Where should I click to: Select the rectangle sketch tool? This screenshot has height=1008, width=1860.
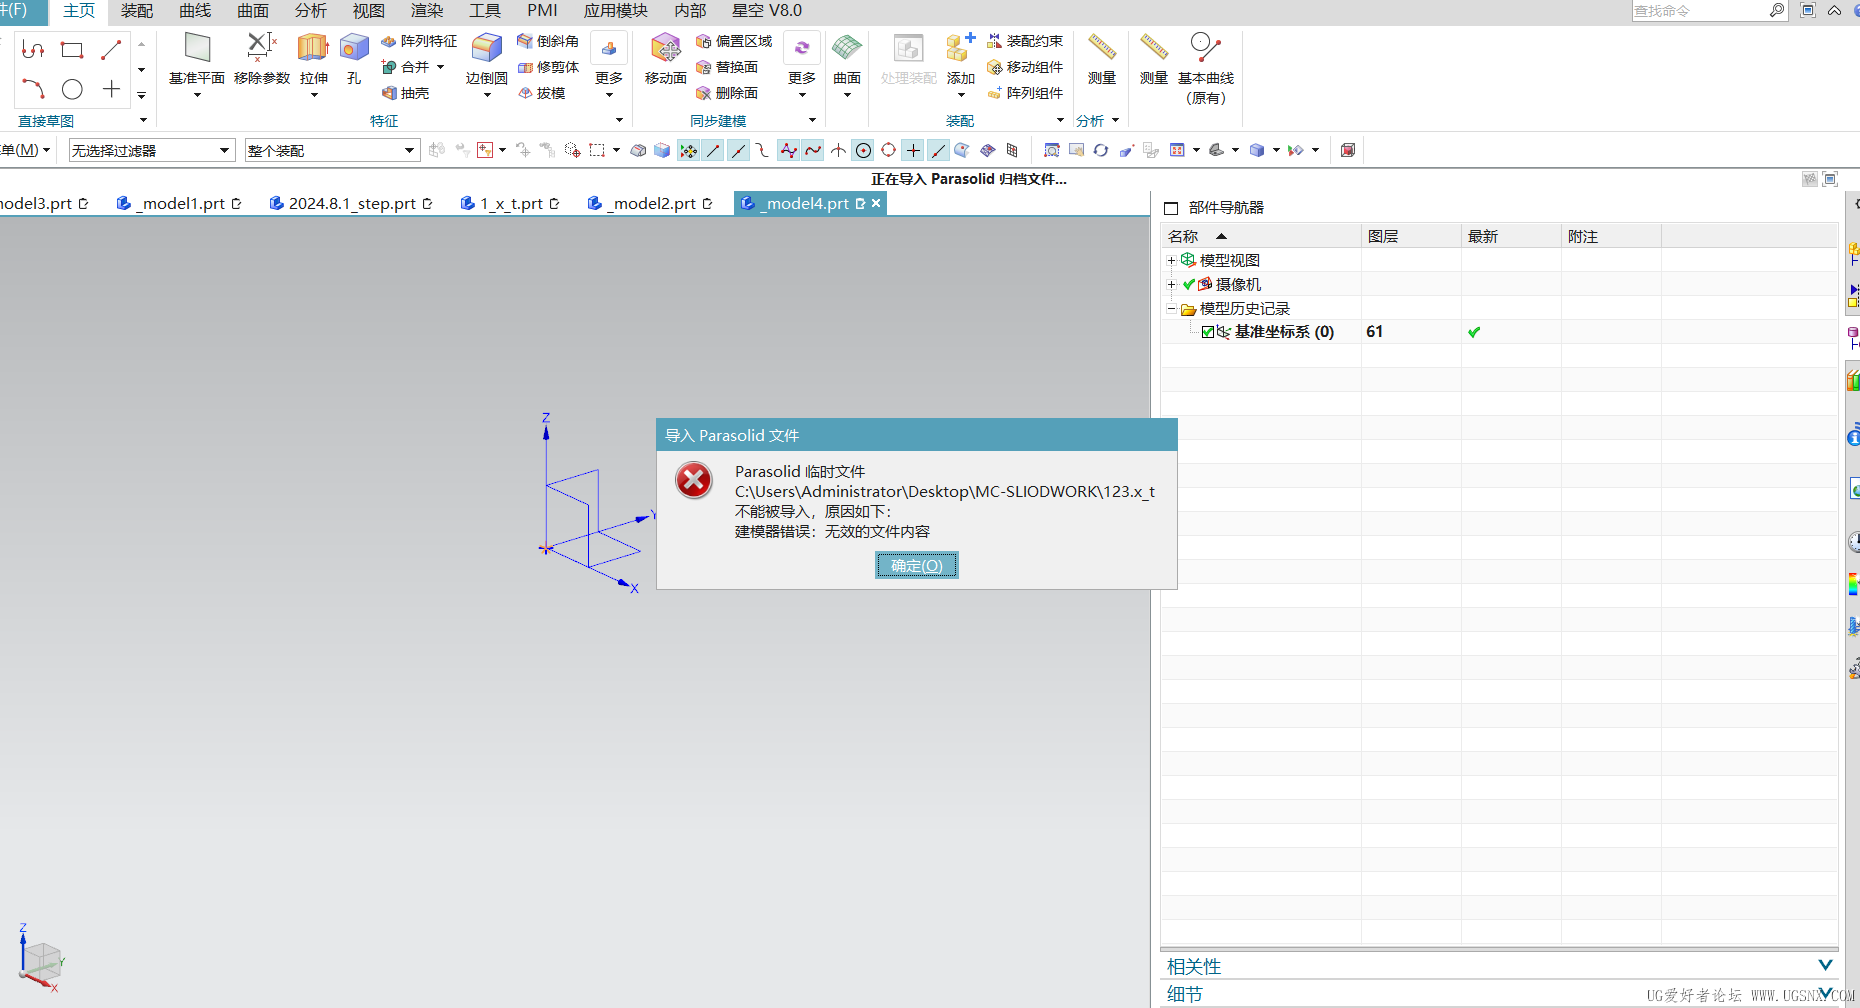72,50
